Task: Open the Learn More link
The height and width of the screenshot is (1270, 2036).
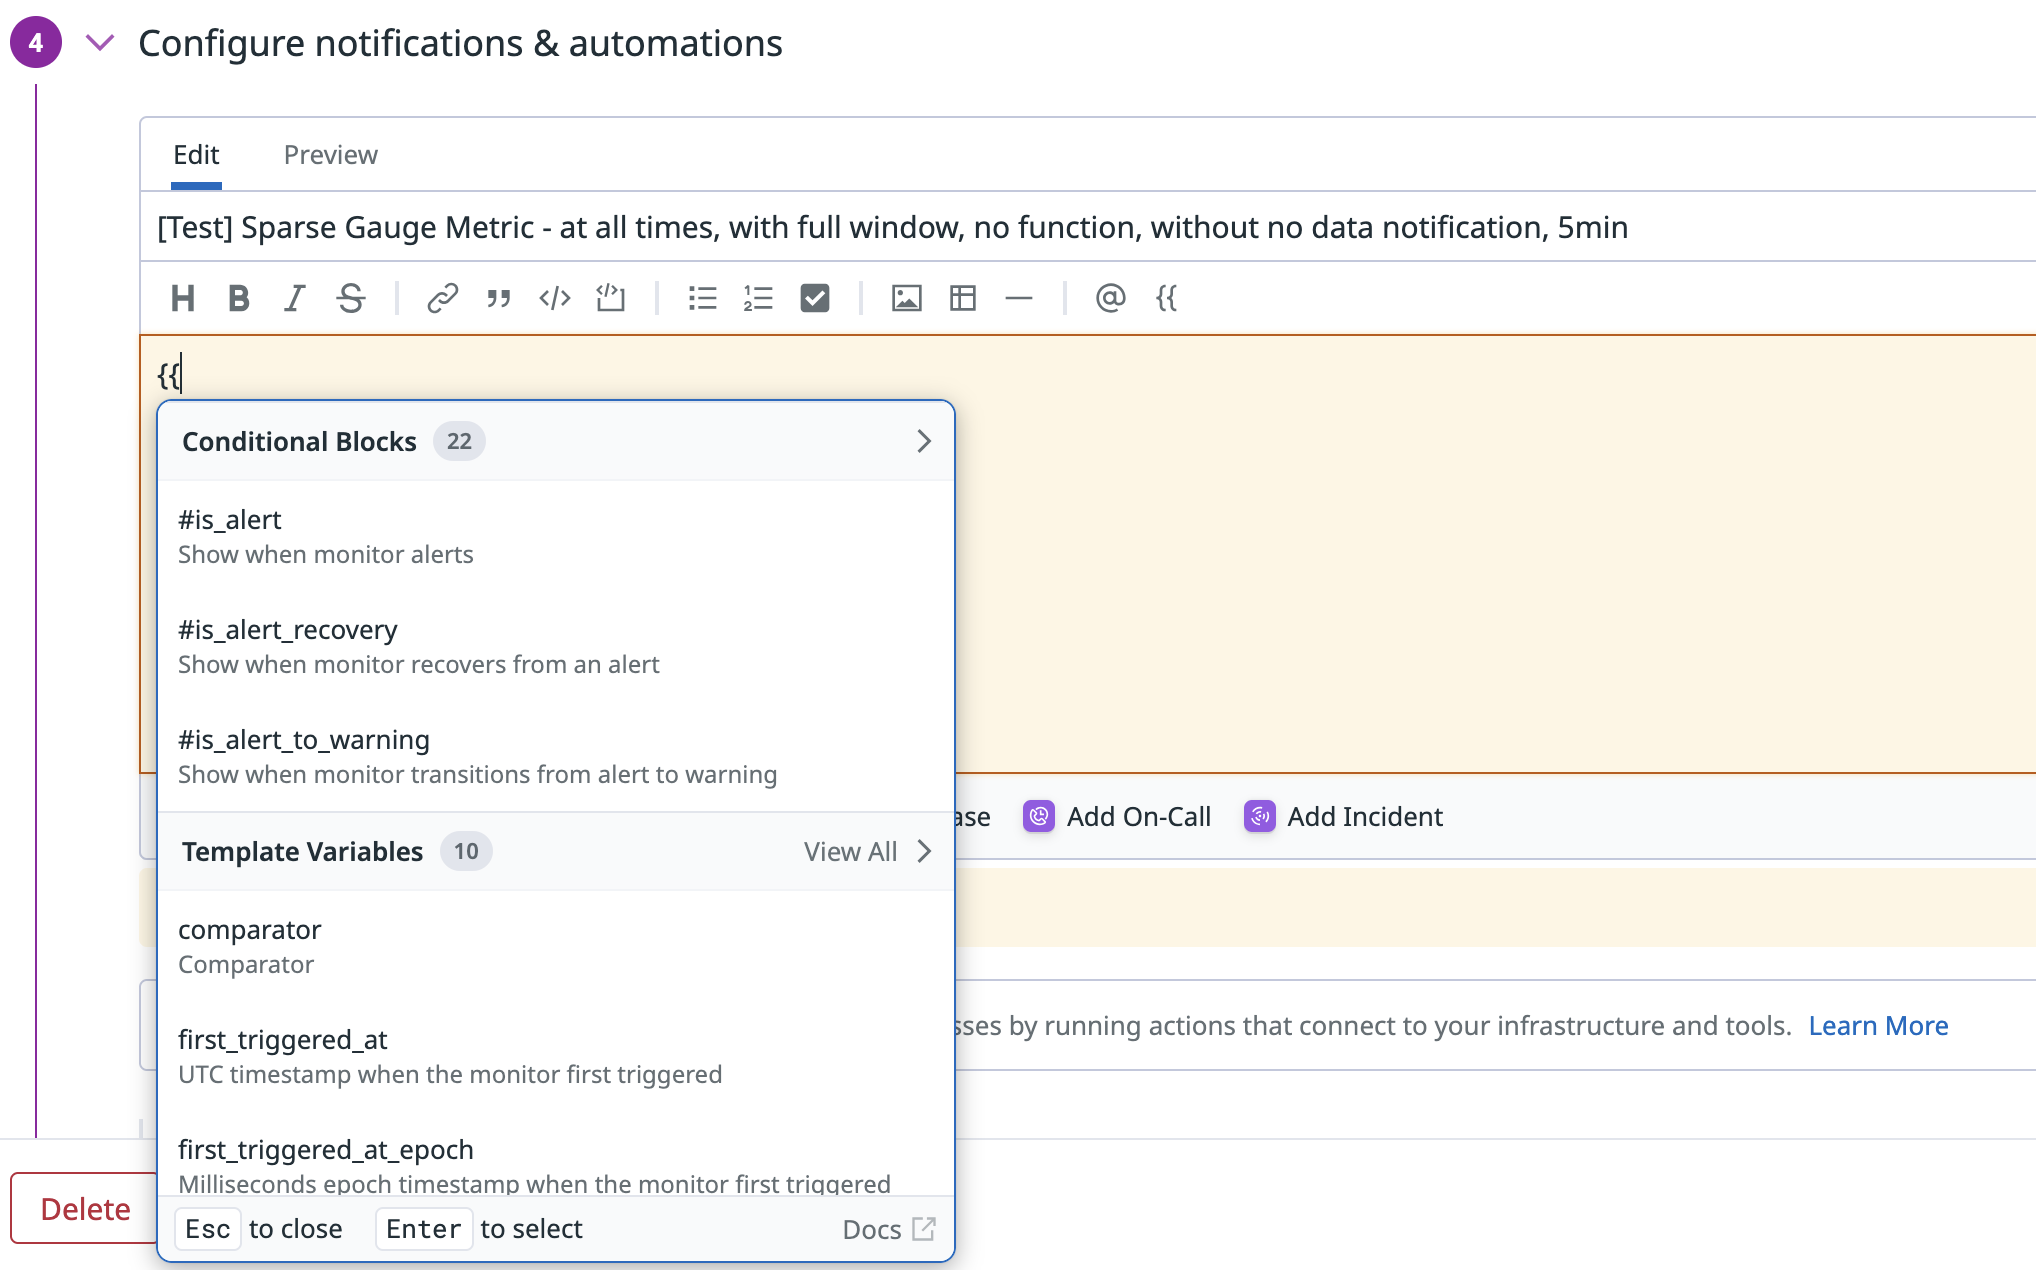Action: (1878, 1025)
